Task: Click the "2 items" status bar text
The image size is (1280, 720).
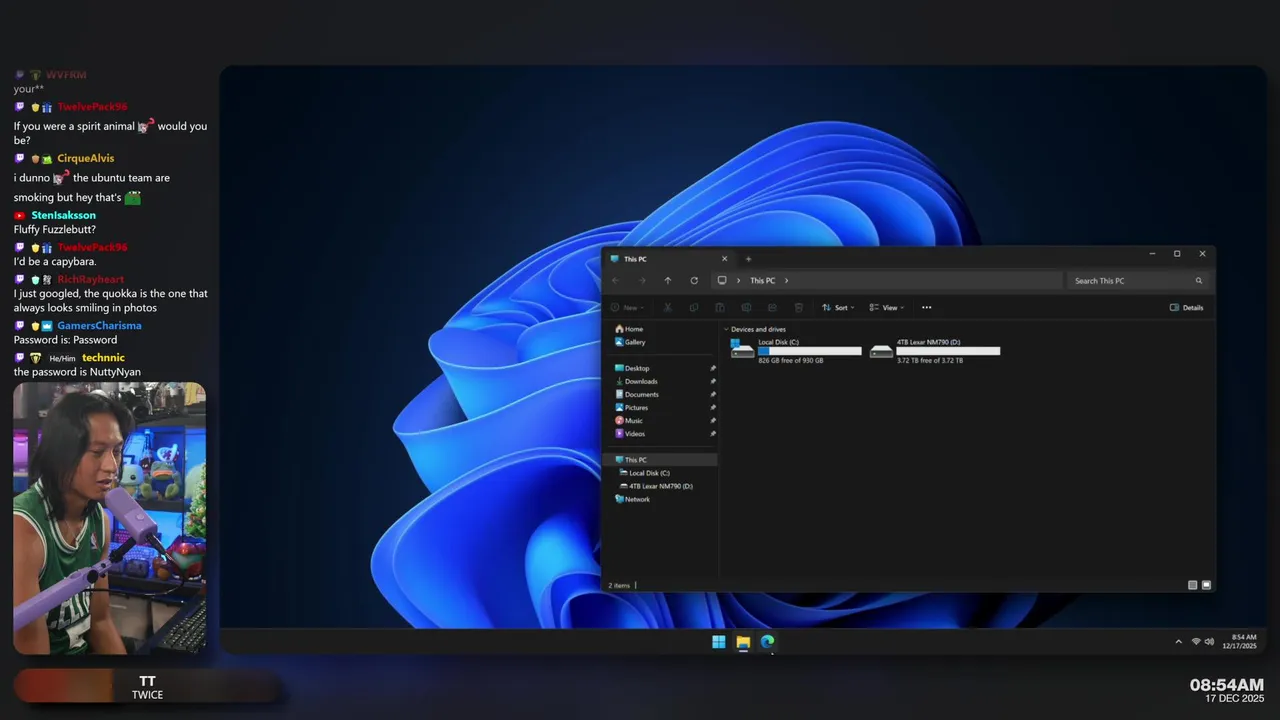Action: point(619,585)
